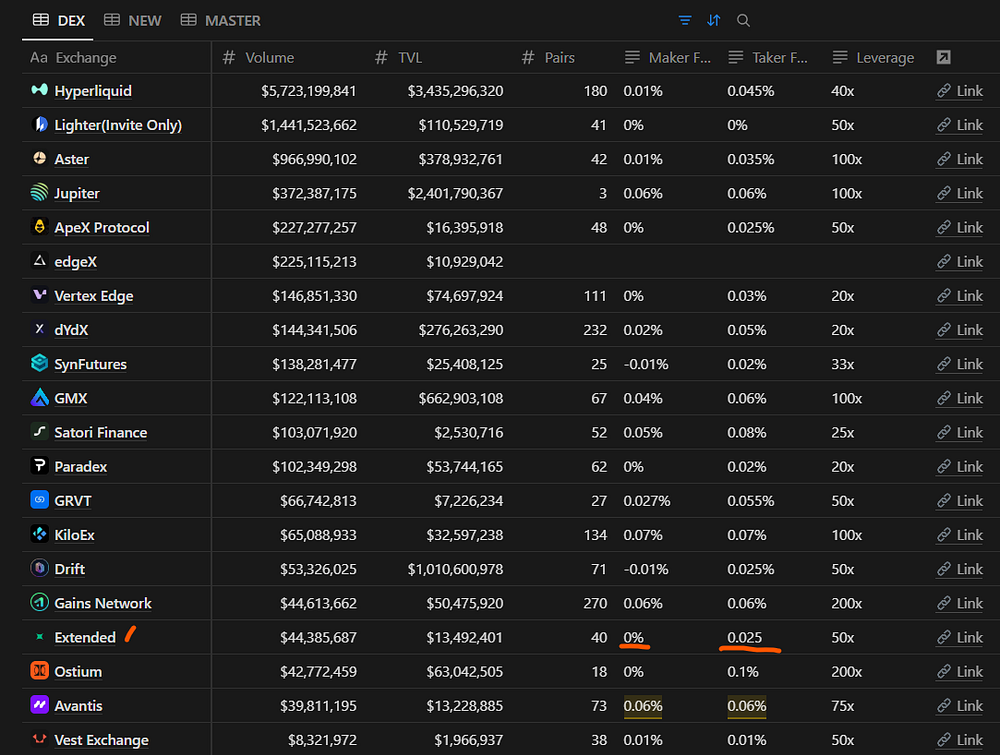Click the Jupiter logo icon
The width and height of the screenshot is (1000, 755).
40,192
